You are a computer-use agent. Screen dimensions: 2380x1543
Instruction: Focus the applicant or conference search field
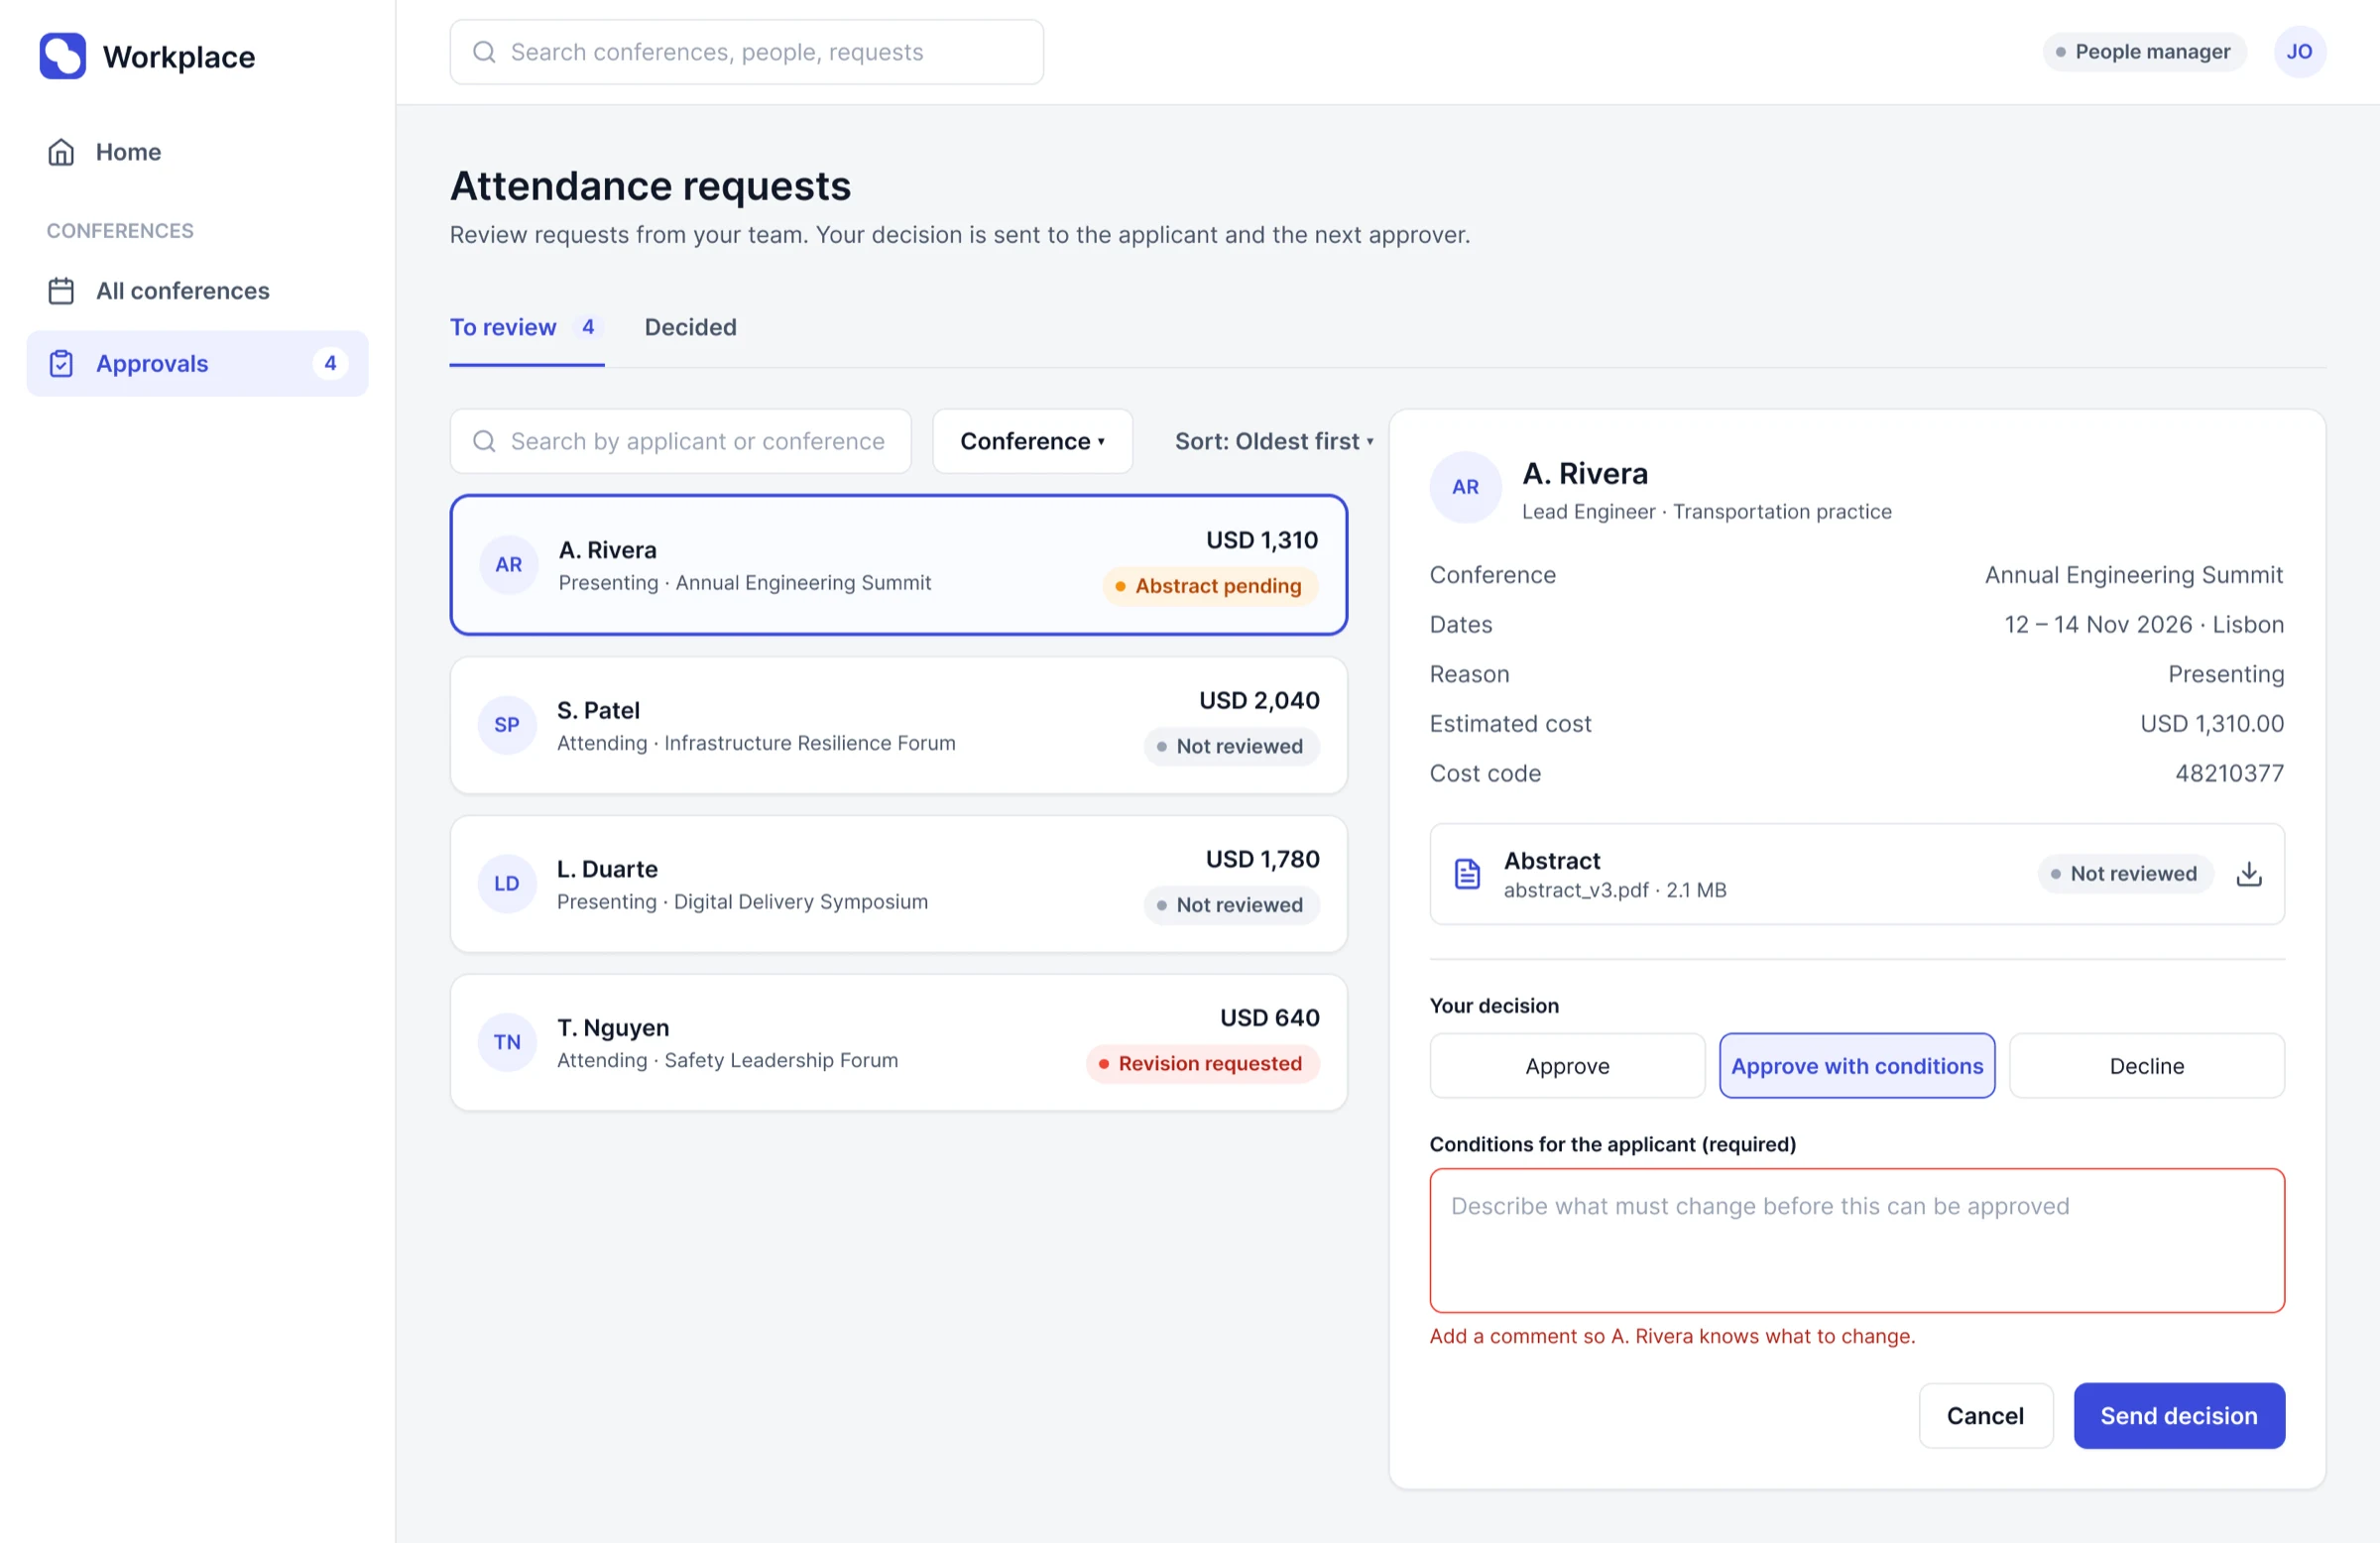(x=680, y=441)
